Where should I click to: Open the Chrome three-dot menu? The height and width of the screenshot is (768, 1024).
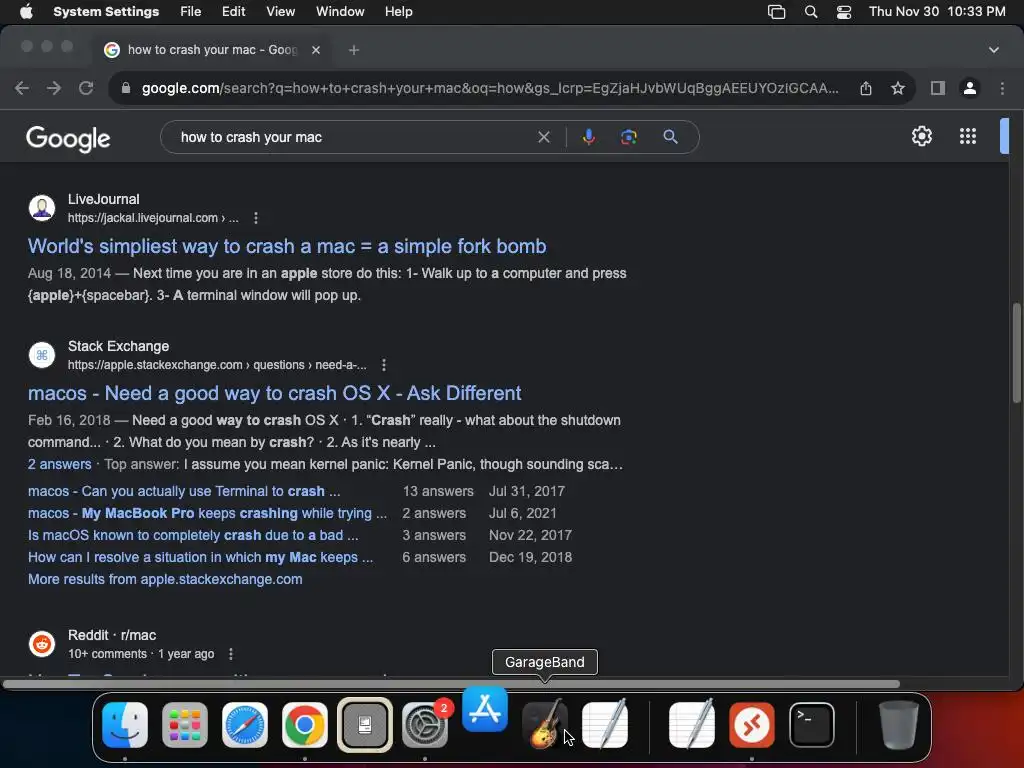[1002, 88]
